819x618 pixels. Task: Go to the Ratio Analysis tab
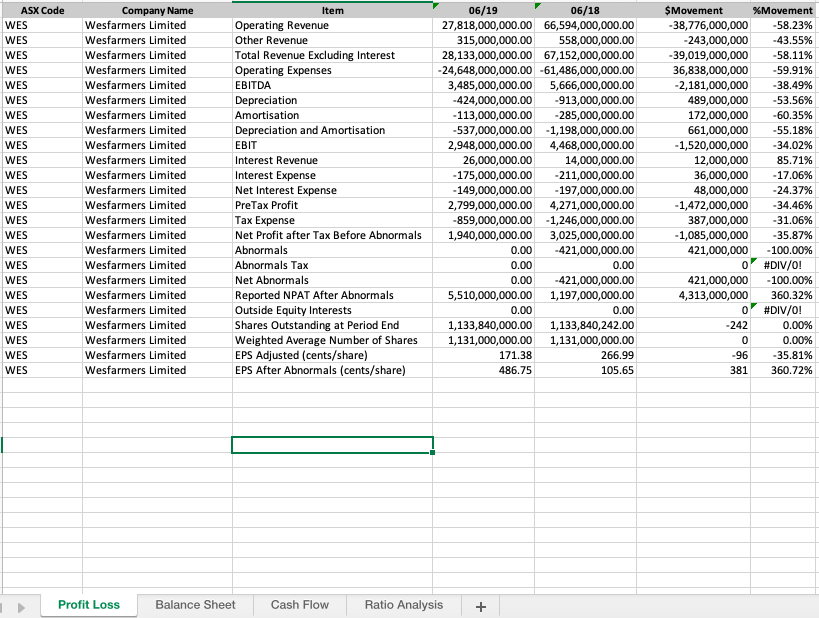pos(404,605)
